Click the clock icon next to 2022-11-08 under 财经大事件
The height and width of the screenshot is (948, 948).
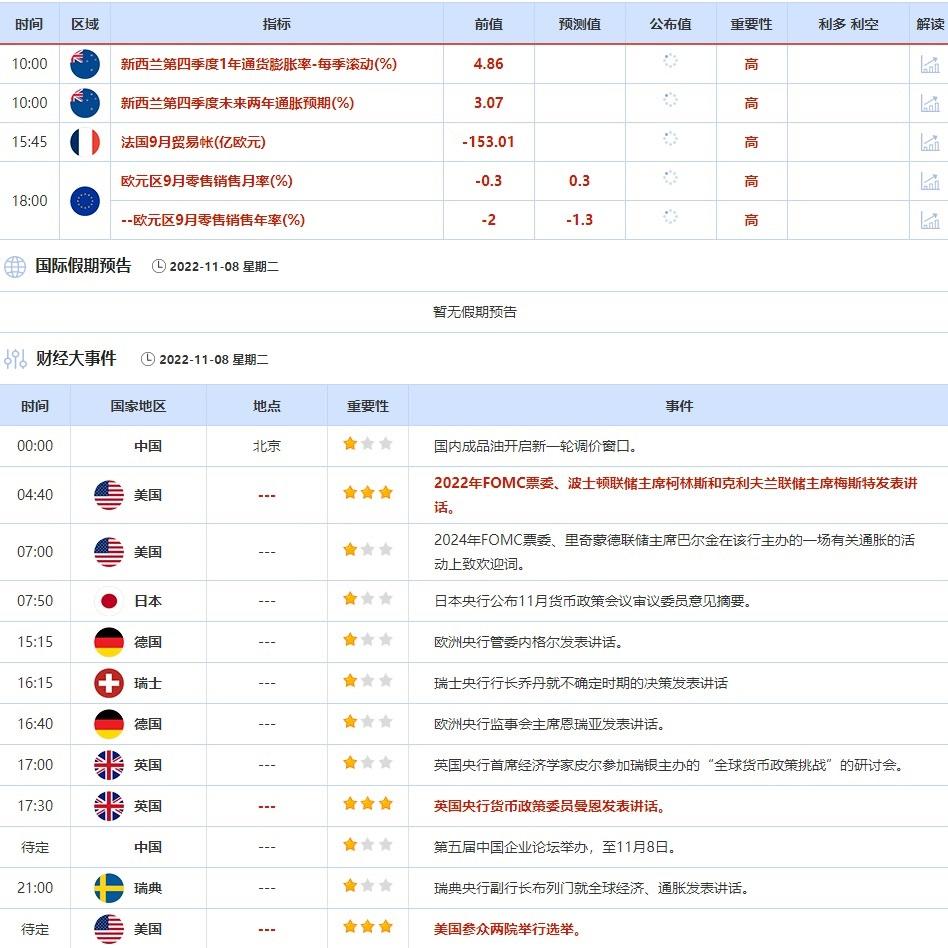[147, 359]
